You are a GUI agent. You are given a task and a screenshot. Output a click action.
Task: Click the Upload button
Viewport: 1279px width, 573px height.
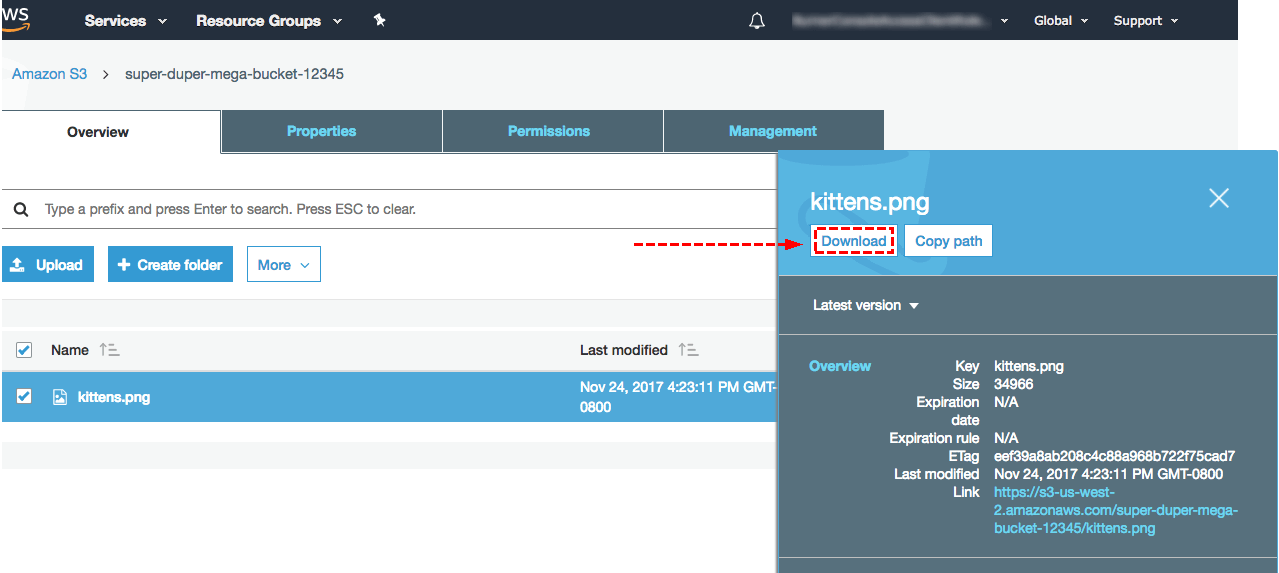click(x=48, y=265)
